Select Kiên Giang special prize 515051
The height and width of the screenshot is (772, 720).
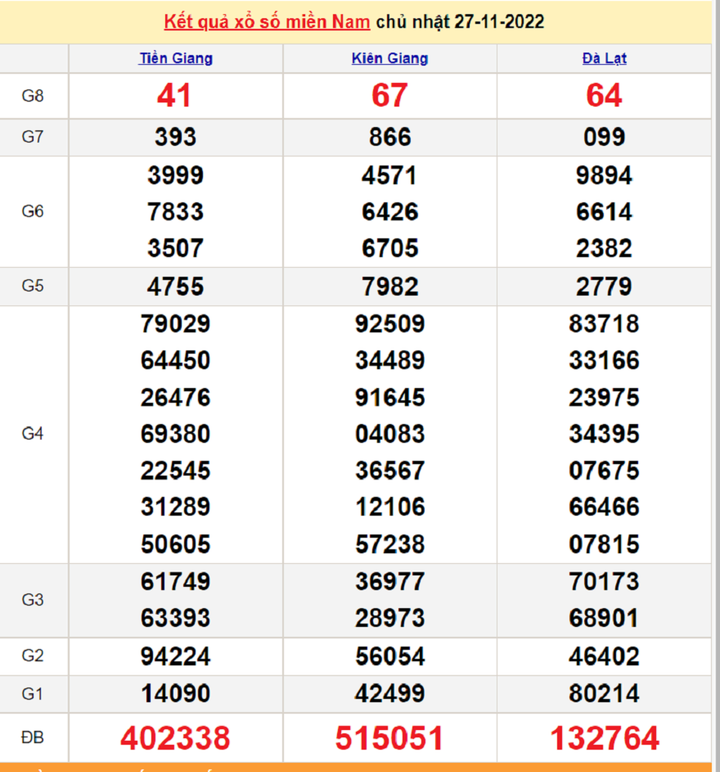(389, 738)
